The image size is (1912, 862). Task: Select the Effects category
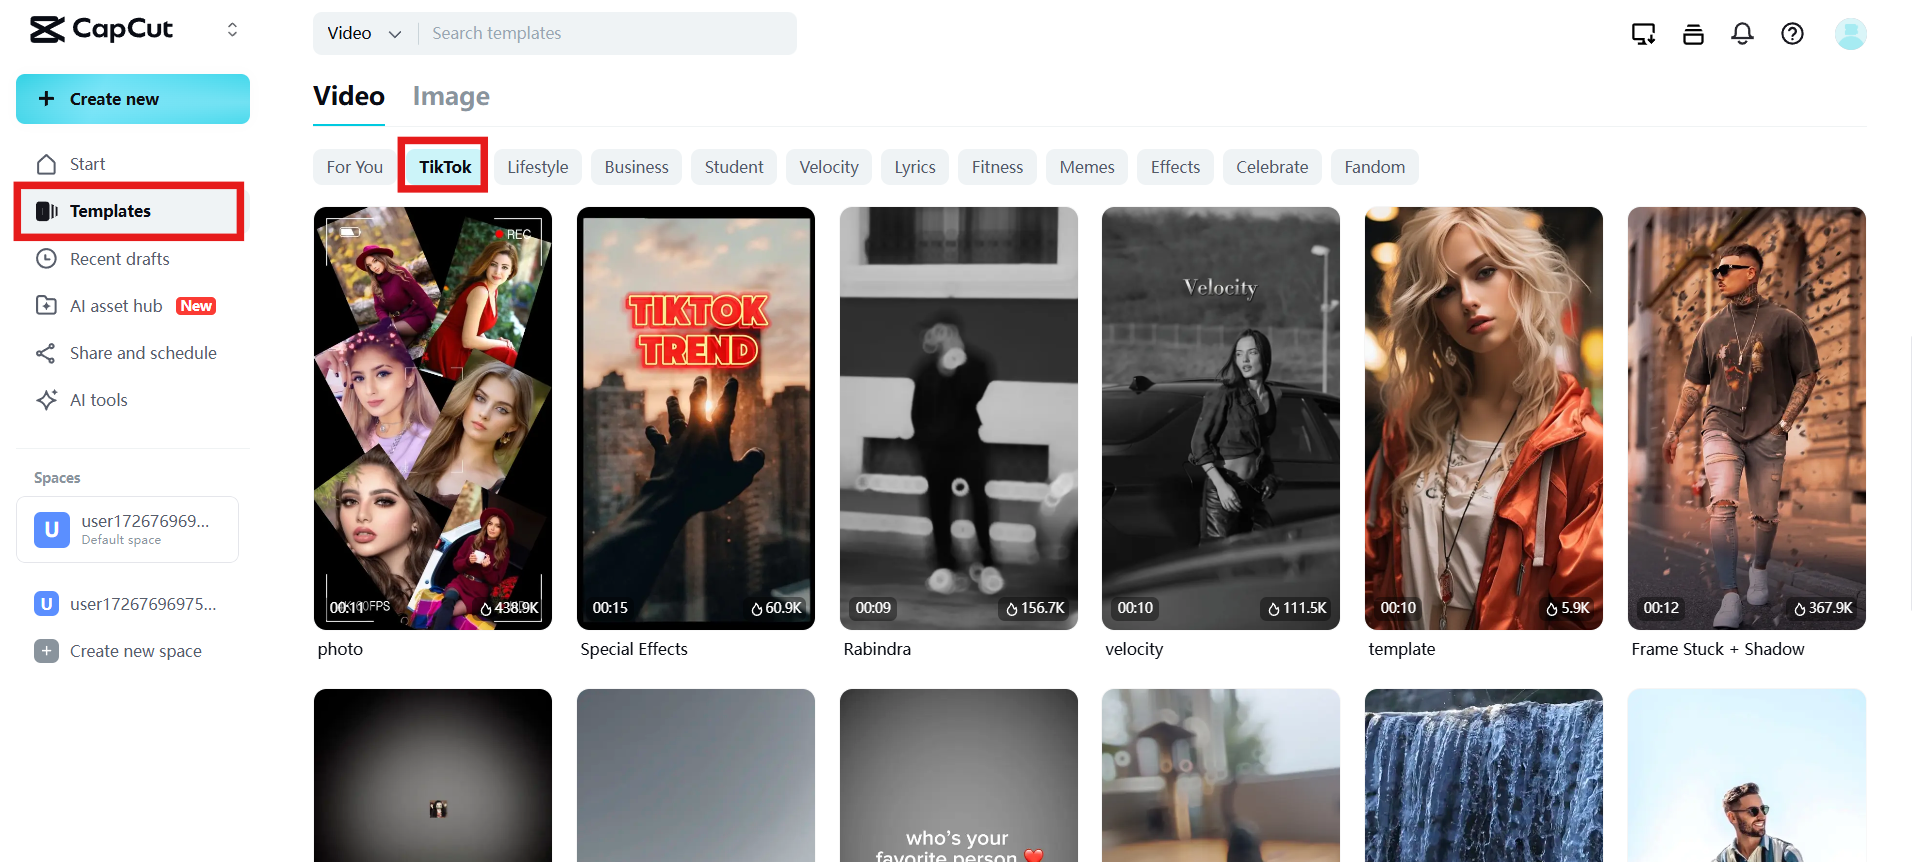click(1175, 167)
